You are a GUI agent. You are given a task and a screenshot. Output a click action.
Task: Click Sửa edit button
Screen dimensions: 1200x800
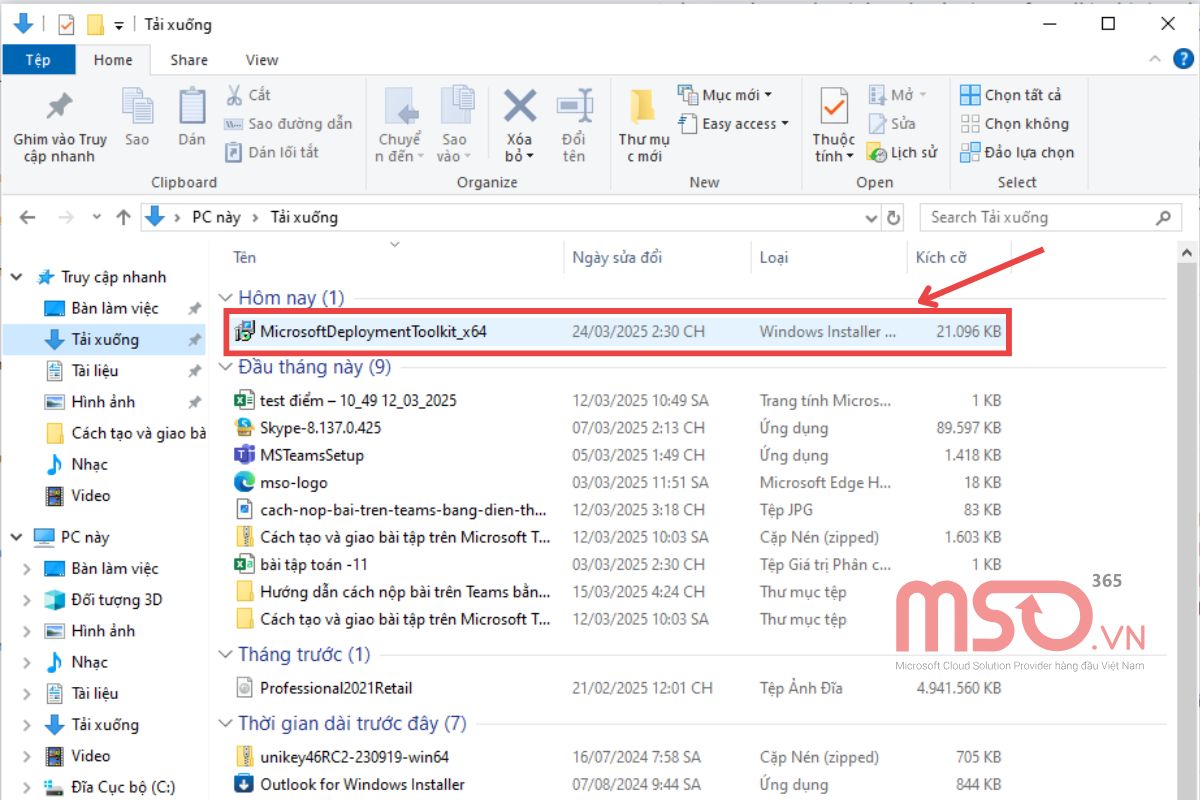(890, 124)
